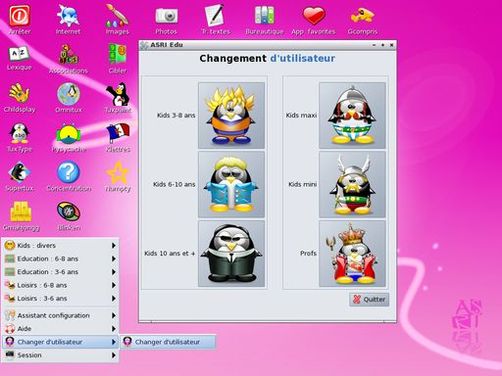Open the Aide menu entry
The image size is (502, 376).
click(x=60, y=329)
